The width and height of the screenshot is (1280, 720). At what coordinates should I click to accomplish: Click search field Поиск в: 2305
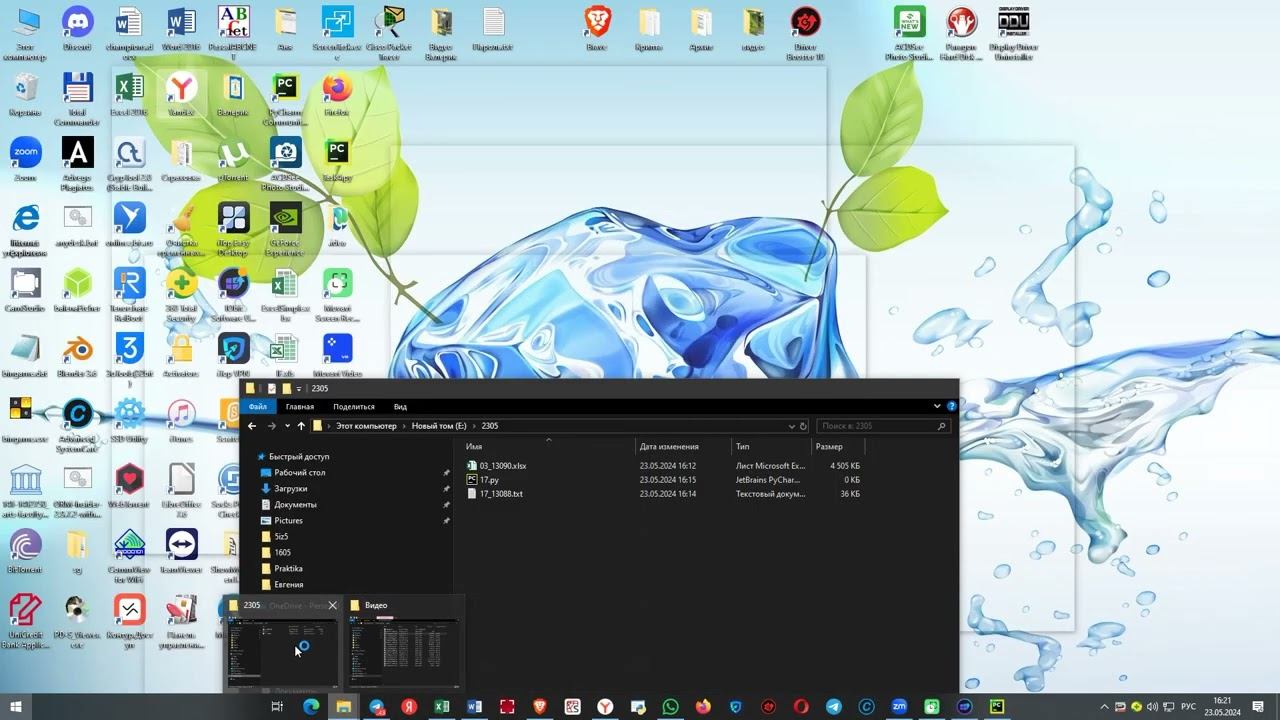883,426
